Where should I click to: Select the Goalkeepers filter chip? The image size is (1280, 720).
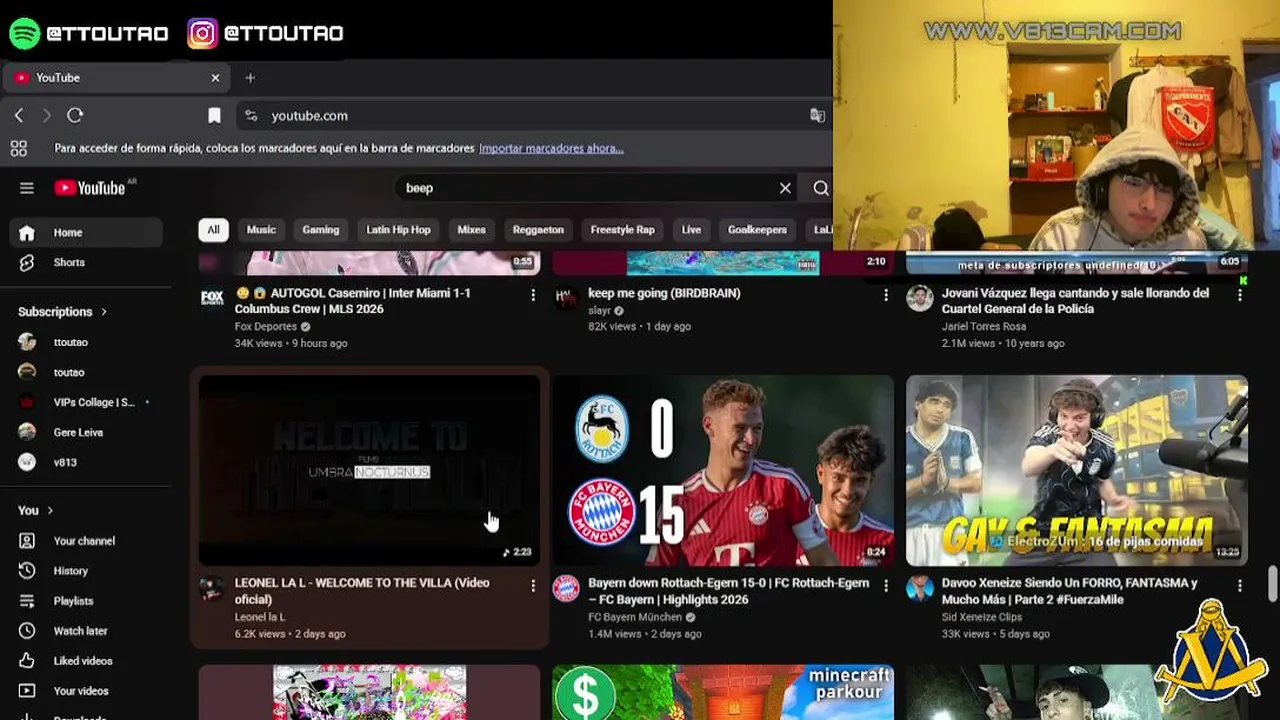coord(757,230)
